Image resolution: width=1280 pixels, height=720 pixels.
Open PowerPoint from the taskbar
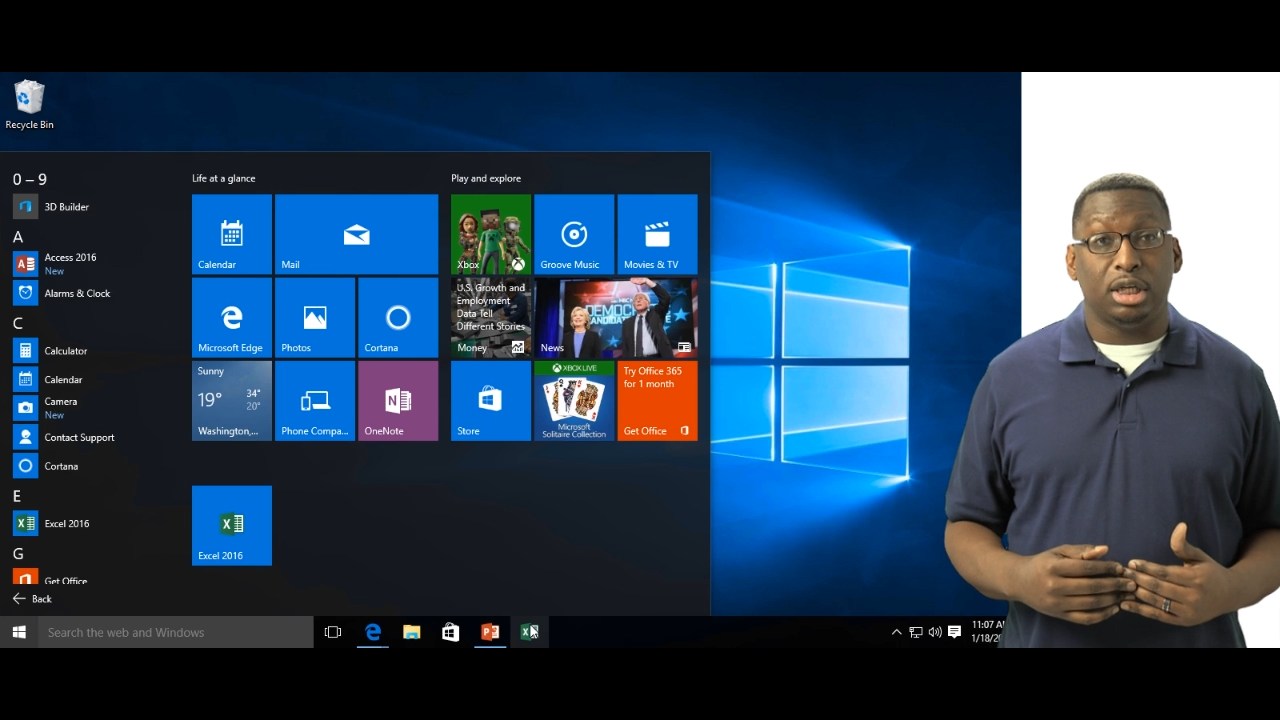[x=490, y=632]
